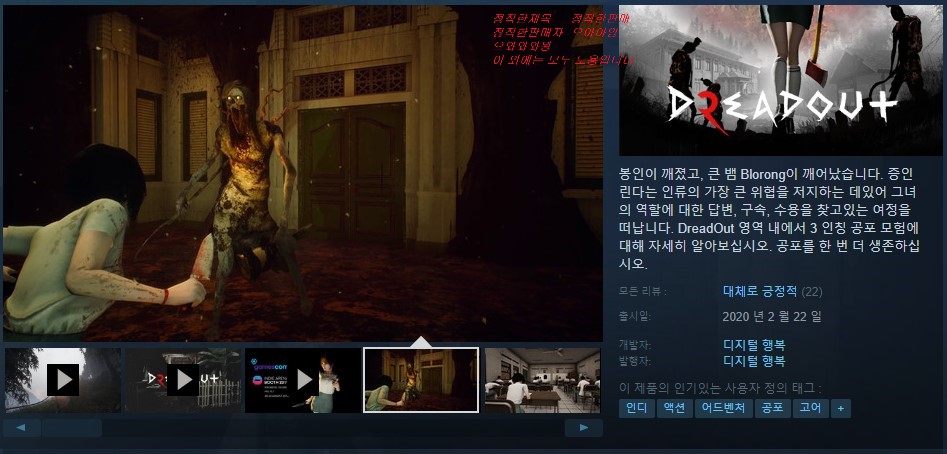Play the DreadOut logo trailer thumbnail

click(183, 380)
